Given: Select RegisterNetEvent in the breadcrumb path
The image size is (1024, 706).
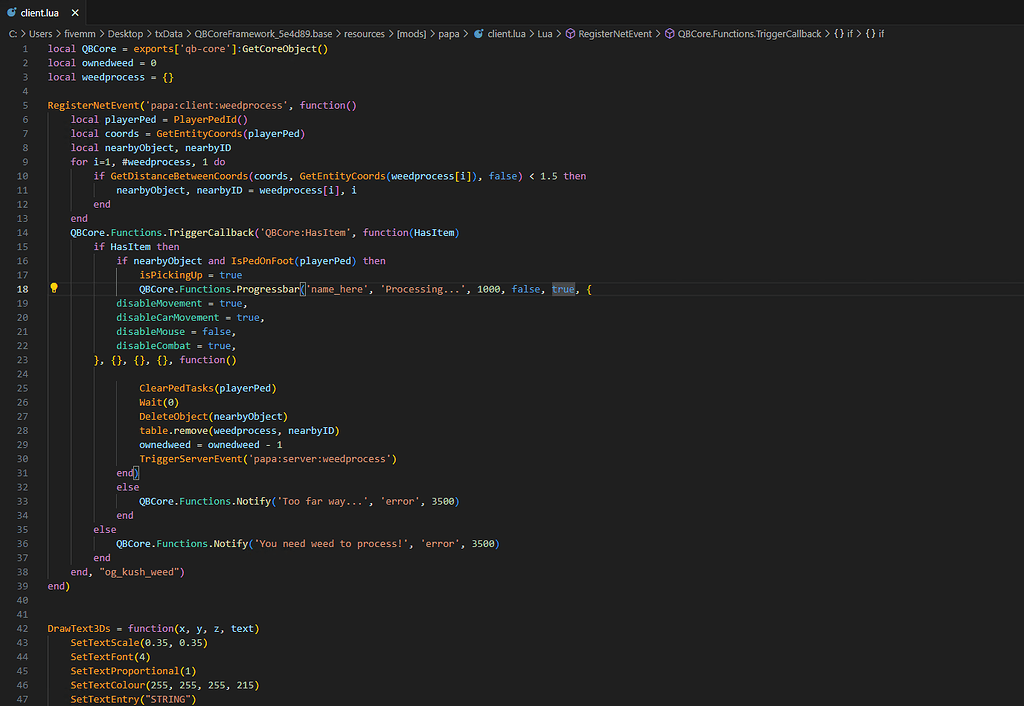Looking at the screenshot, I should [617, 33].
